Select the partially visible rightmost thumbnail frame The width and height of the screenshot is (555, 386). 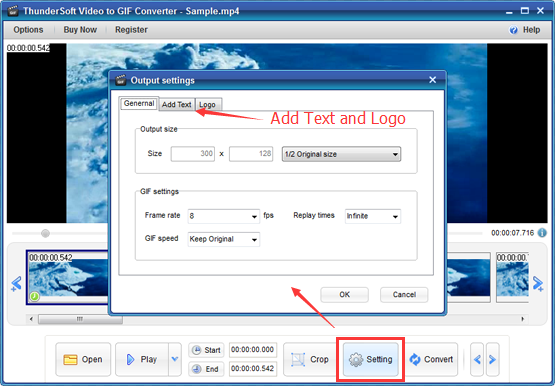[512, 277]
